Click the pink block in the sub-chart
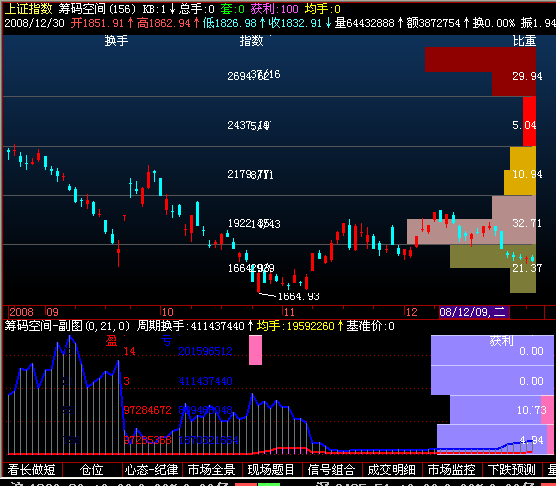This screenshot has width=556, height=486. [x=255, y=350]
